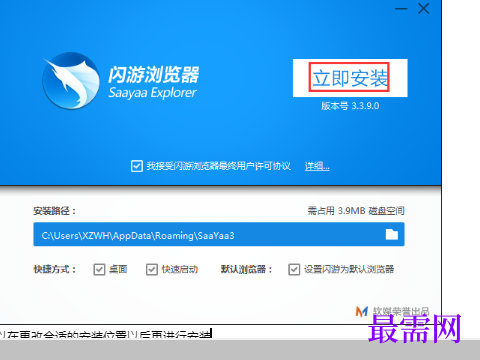Click the 软媒荣誉出品 M logo icon
The height and width of the screenshot is (360, 480).
click(x=362, y=311)
